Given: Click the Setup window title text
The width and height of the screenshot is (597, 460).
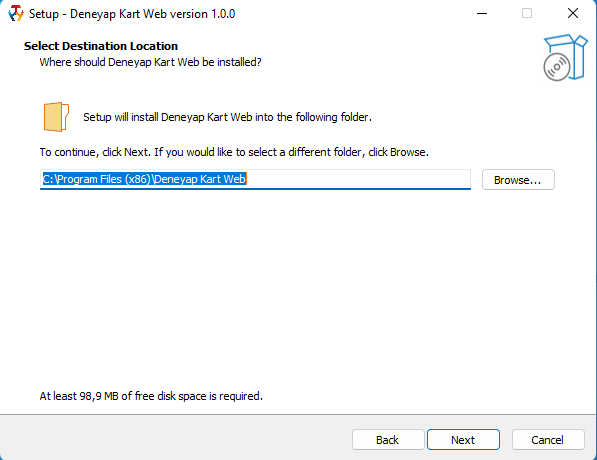Looking at the screenshot, I should pos(132,14).
